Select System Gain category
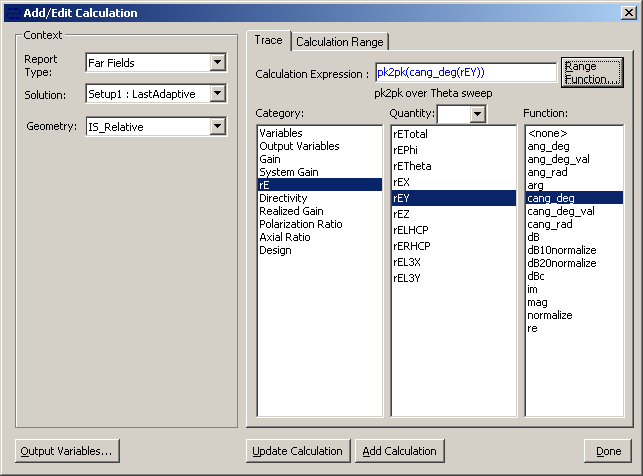Viewport: 643px width, 476px height. tap(320, 172)
